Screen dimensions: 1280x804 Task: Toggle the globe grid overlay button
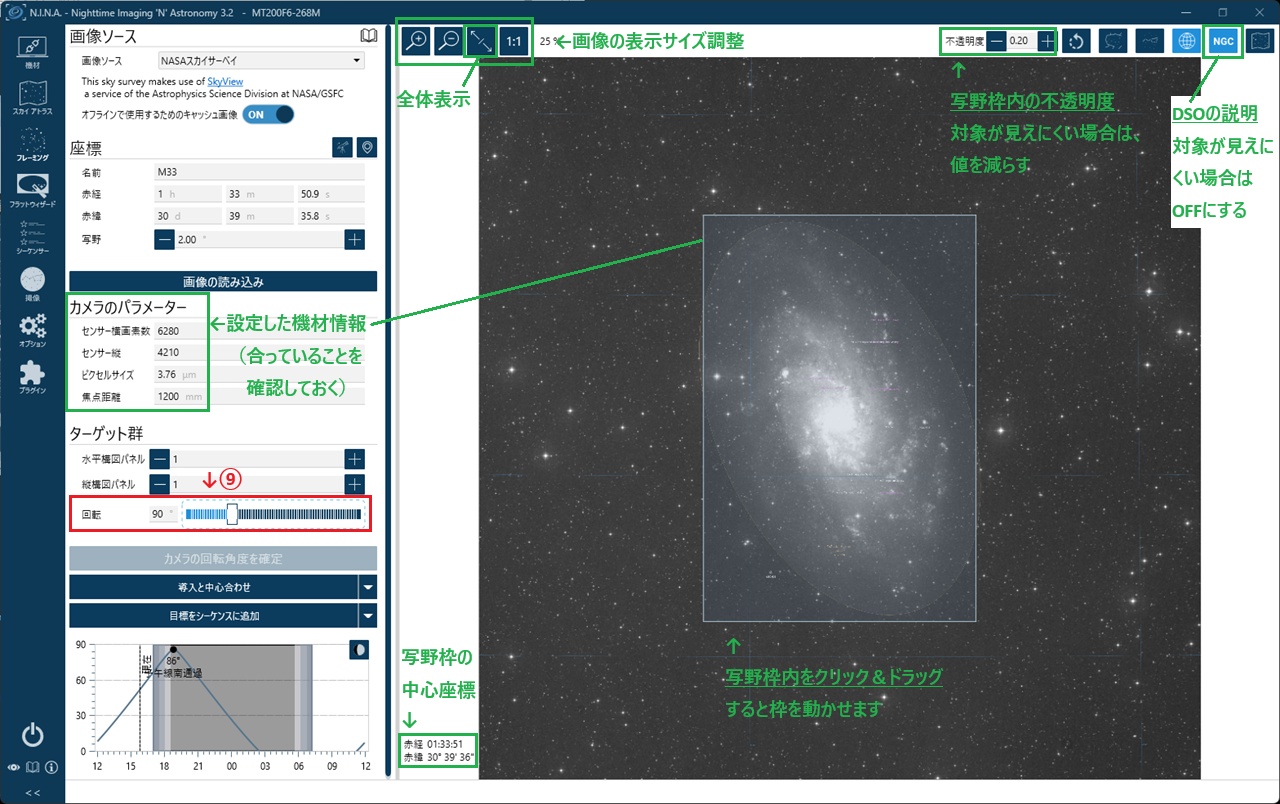[1186, 41]
